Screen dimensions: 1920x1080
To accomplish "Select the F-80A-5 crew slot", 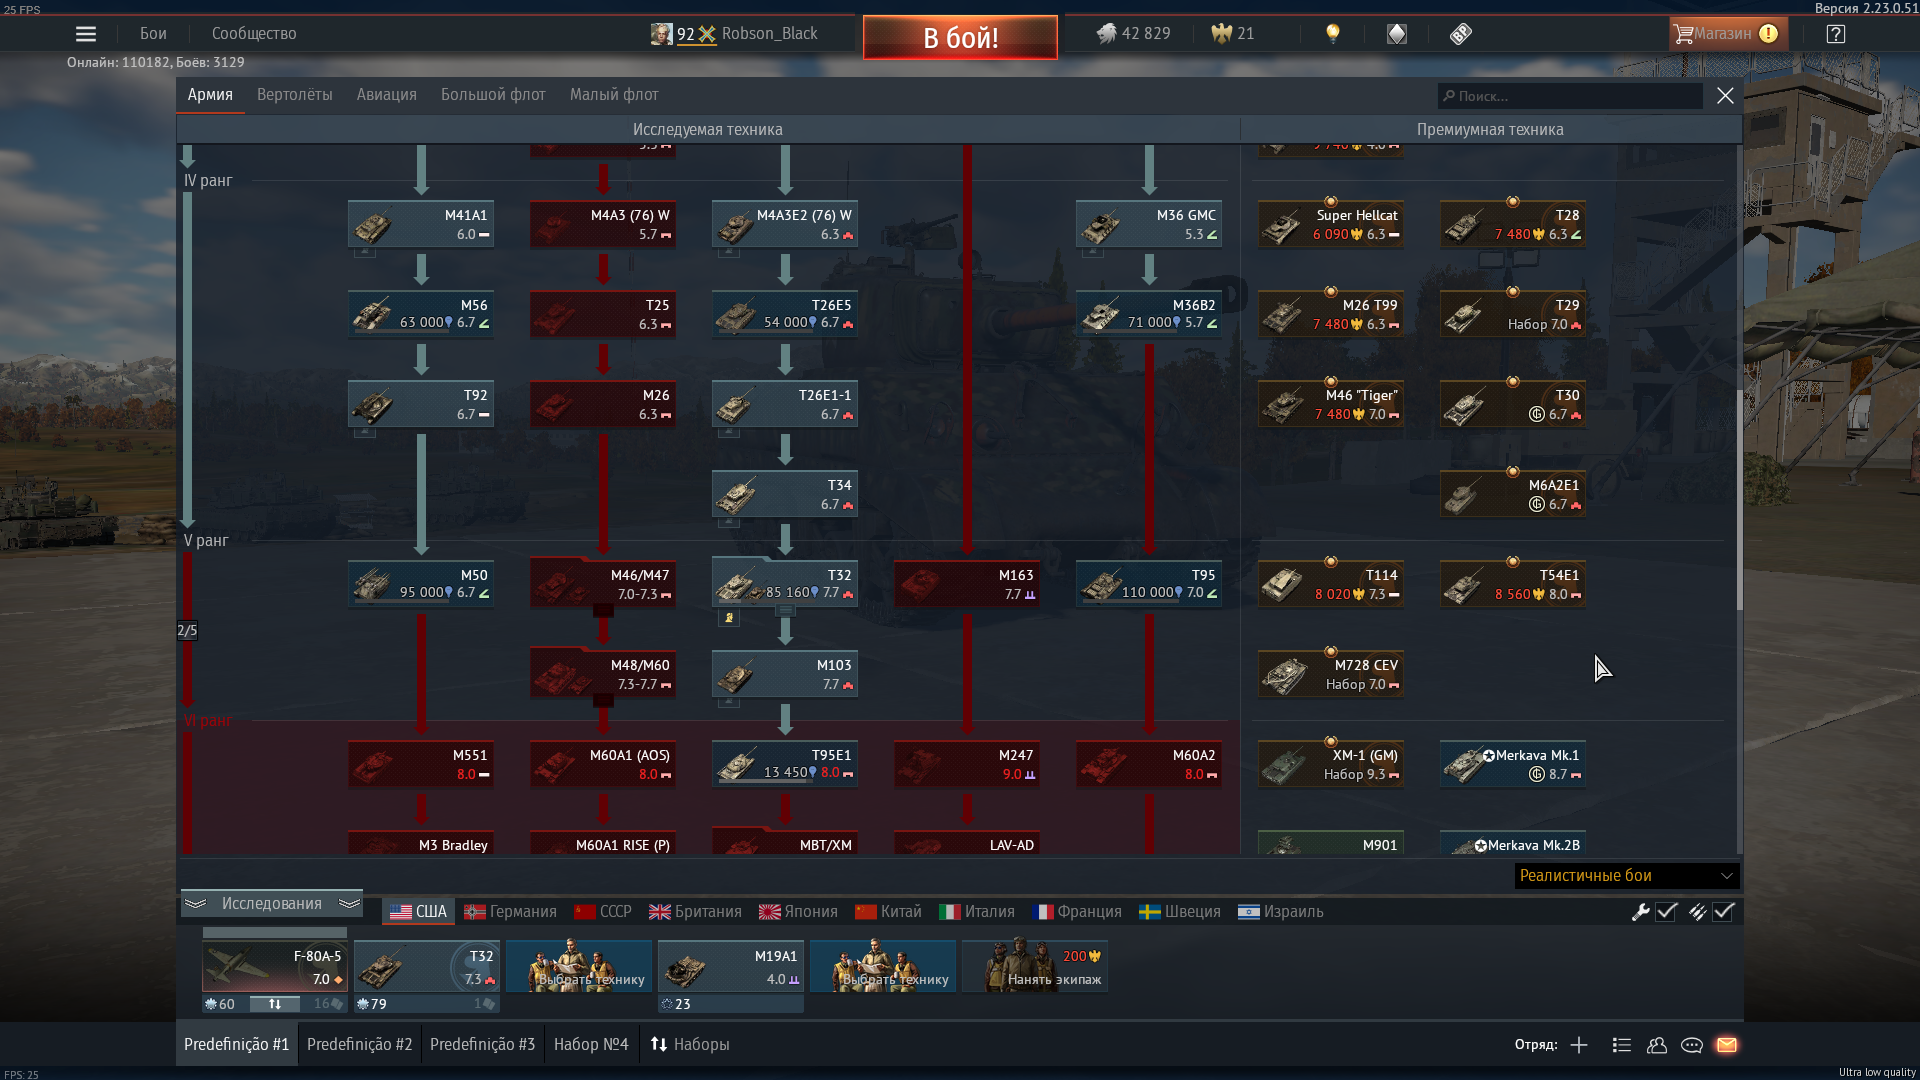I will [275, 966].
